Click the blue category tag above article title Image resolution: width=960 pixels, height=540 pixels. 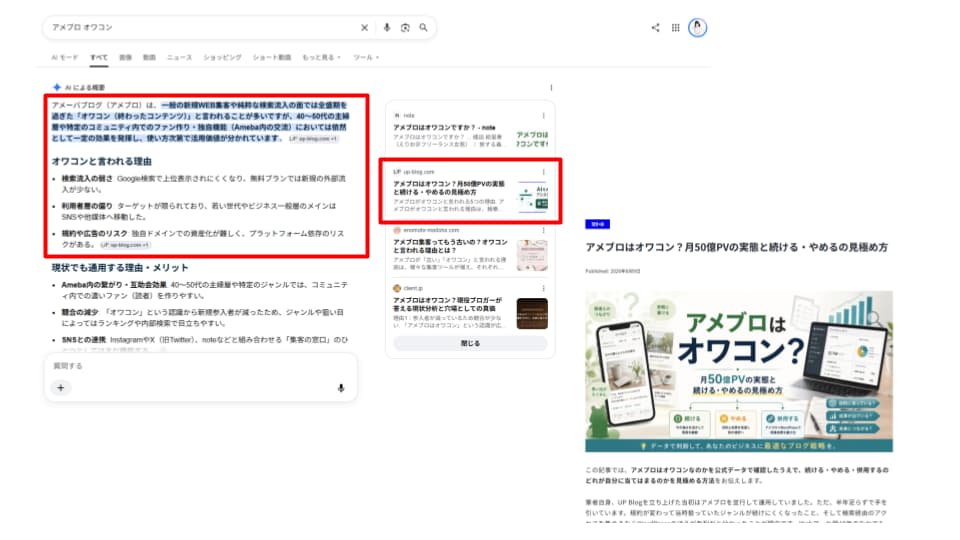tap(598, 224)
